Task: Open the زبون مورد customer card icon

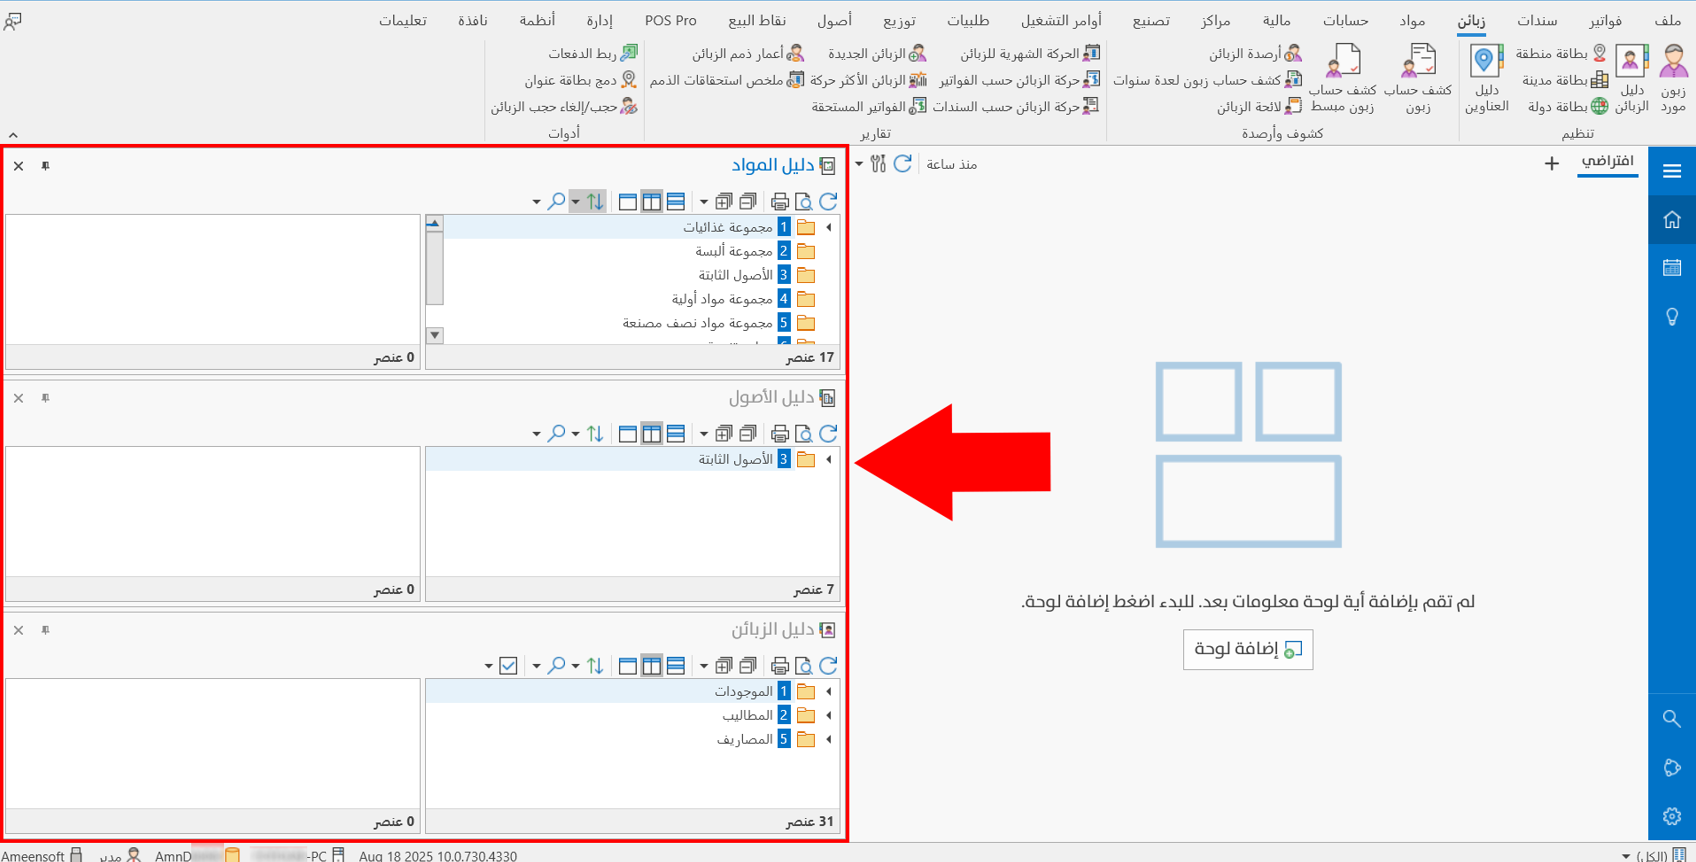Action: tap(1673, 78)
